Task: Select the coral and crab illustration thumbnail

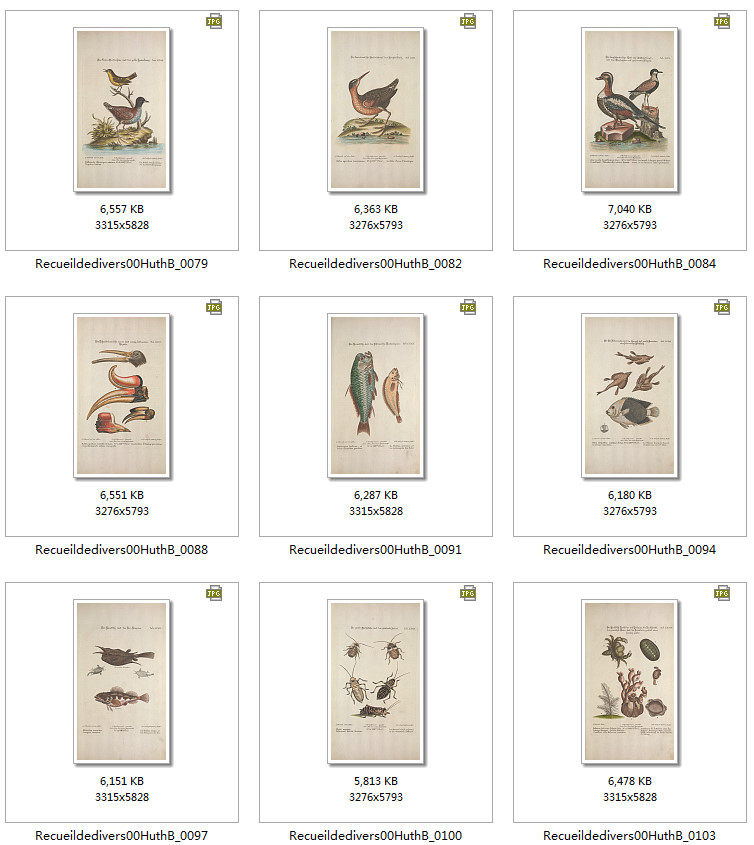Action: [x=630, y=682]
